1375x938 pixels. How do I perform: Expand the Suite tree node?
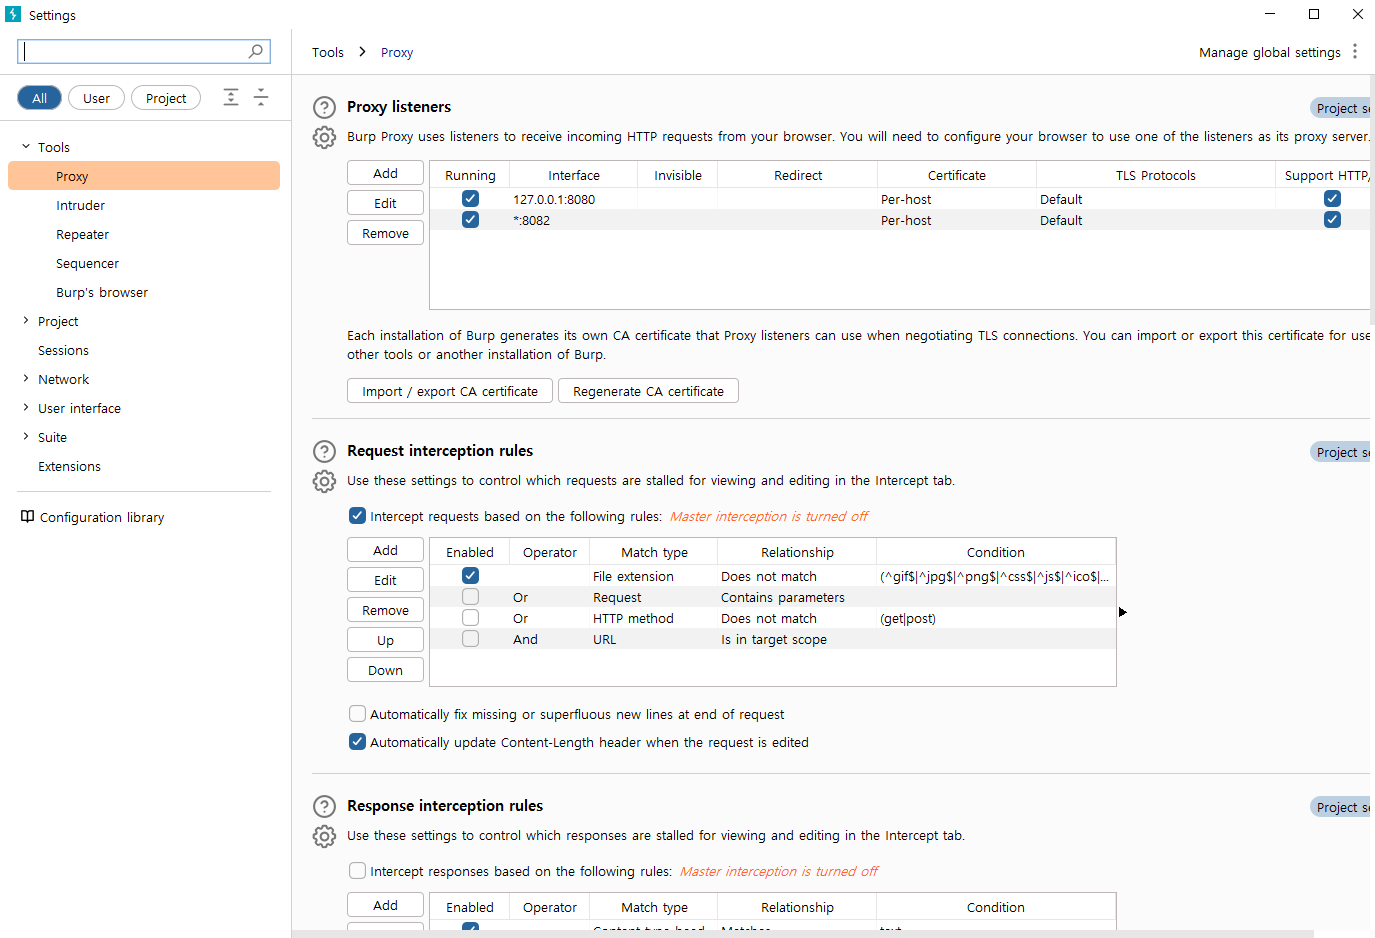tap(26, 437)
